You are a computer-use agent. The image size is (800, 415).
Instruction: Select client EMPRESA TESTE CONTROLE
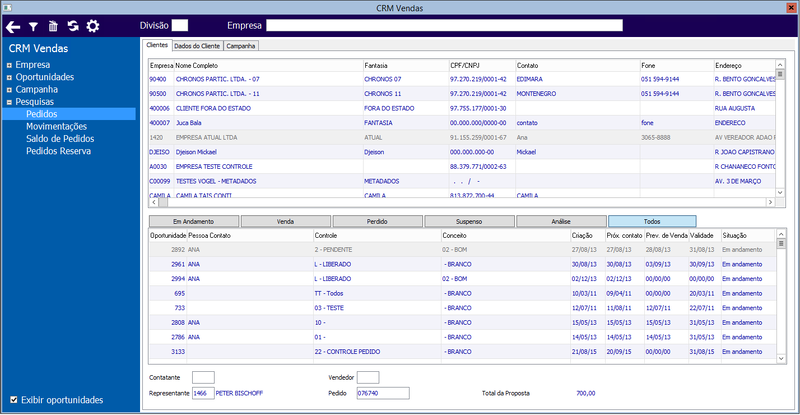[x=462, y=166]
